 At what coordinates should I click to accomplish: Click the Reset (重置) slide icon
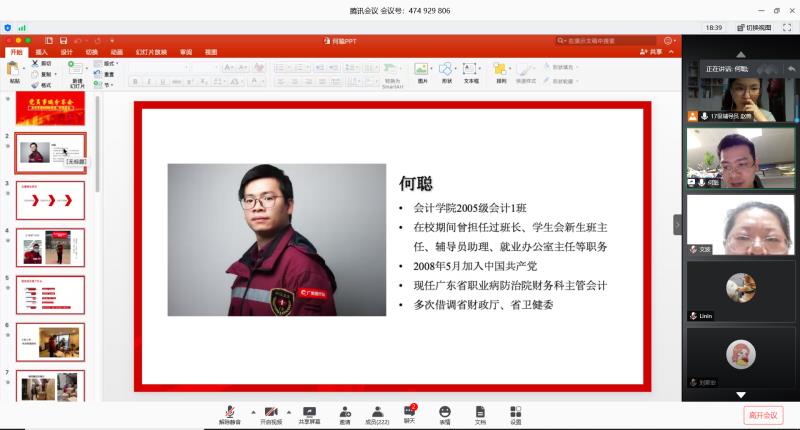point(98,74)
